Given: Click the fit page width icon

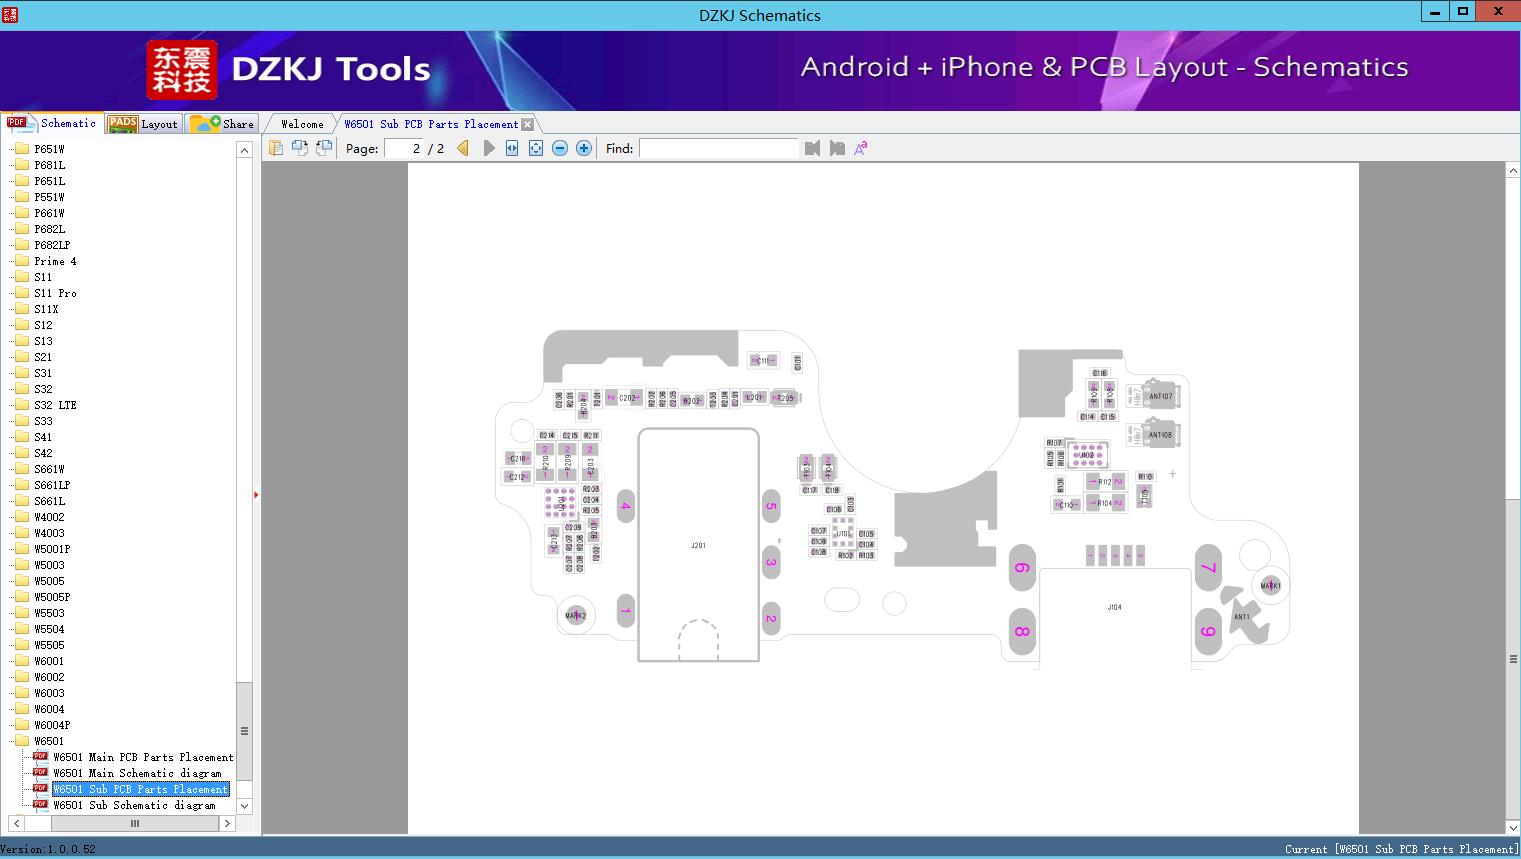Looking at the screenshot, I should [511, 147].
